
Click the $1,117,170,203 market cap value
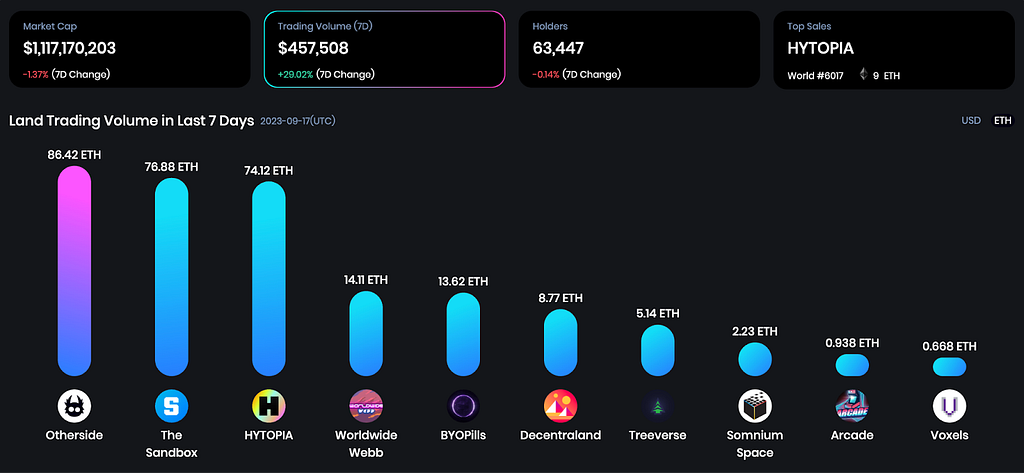click(69, 48)
